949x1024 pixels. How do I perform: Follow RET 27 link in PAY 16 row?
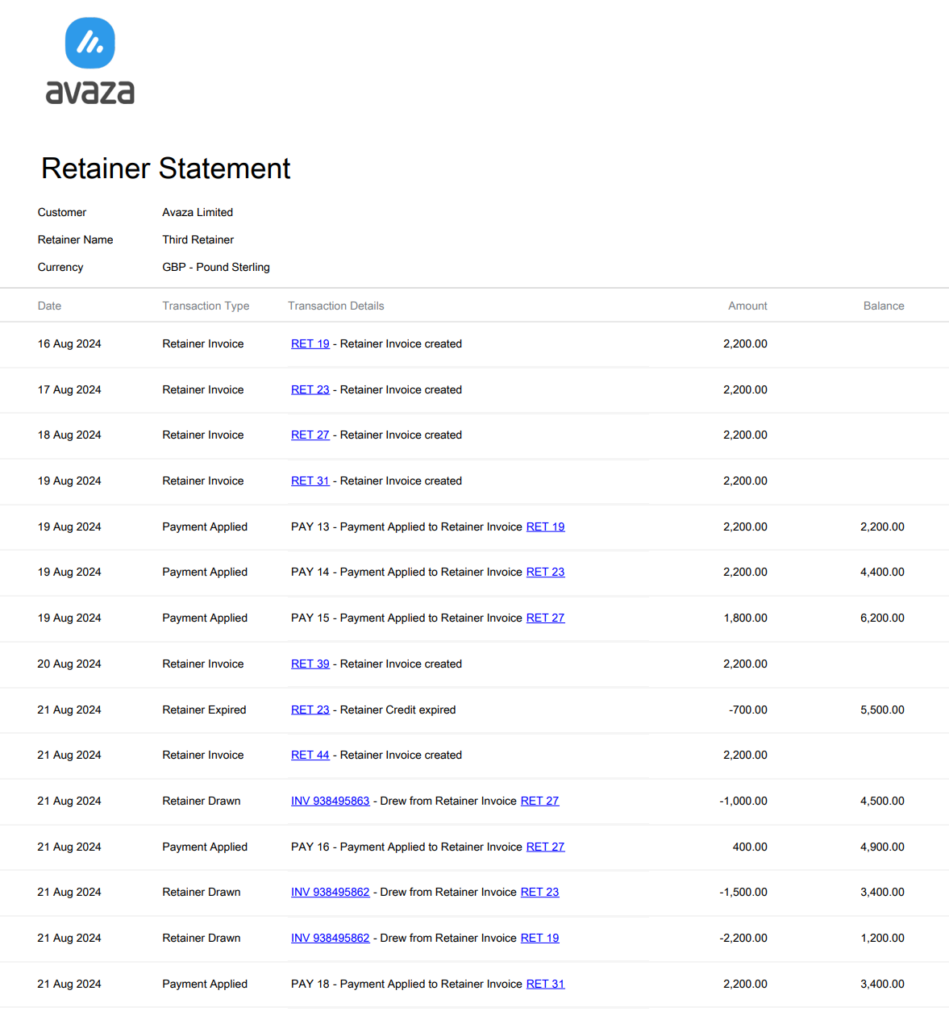[x=545, y=847]
